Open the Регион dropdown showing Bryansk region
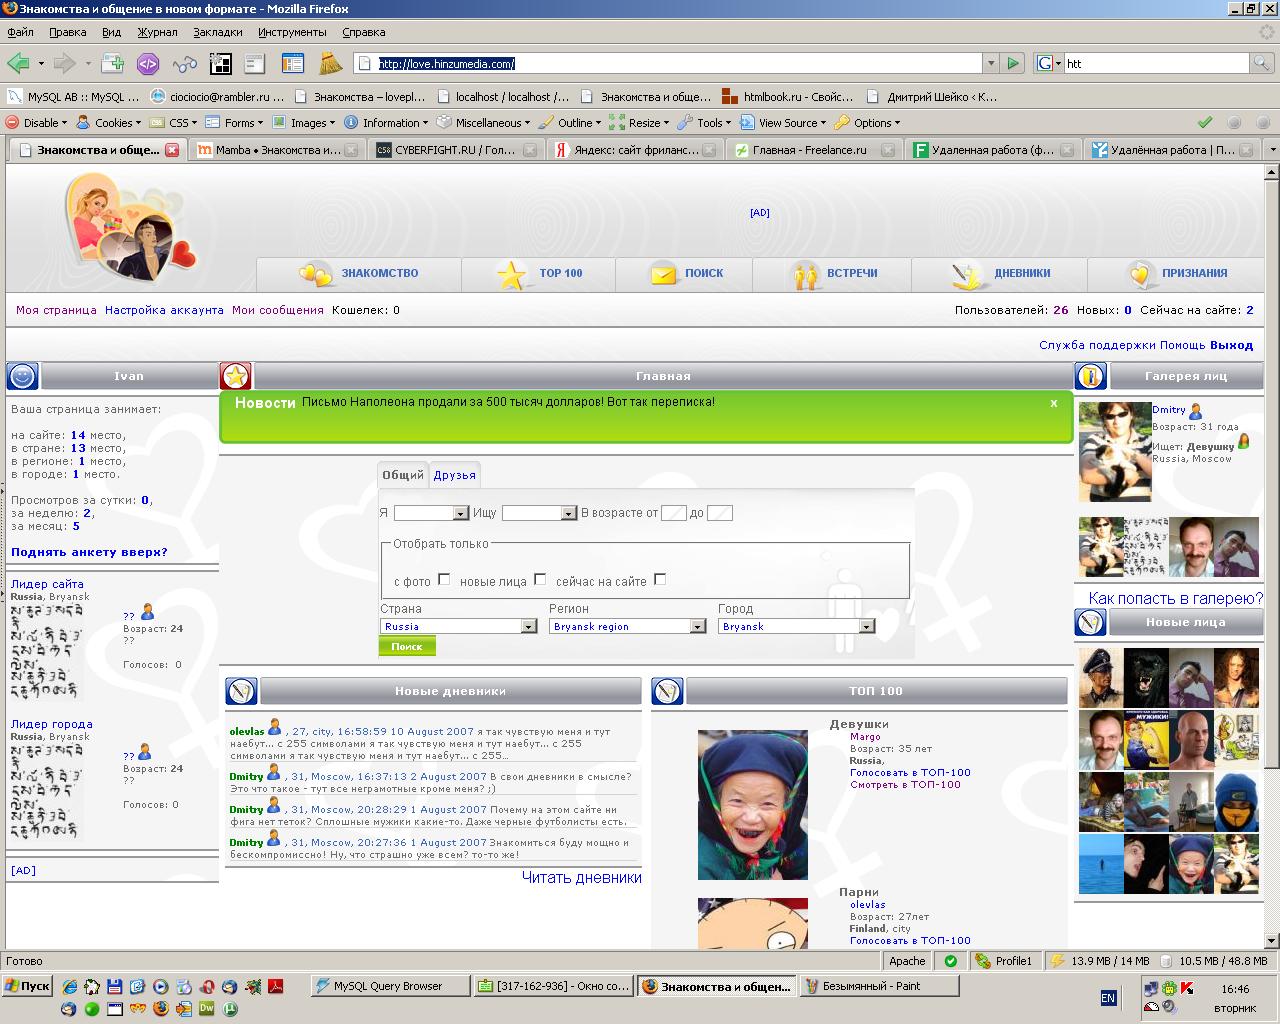1280x1024 pixels. tap(628, 626)
